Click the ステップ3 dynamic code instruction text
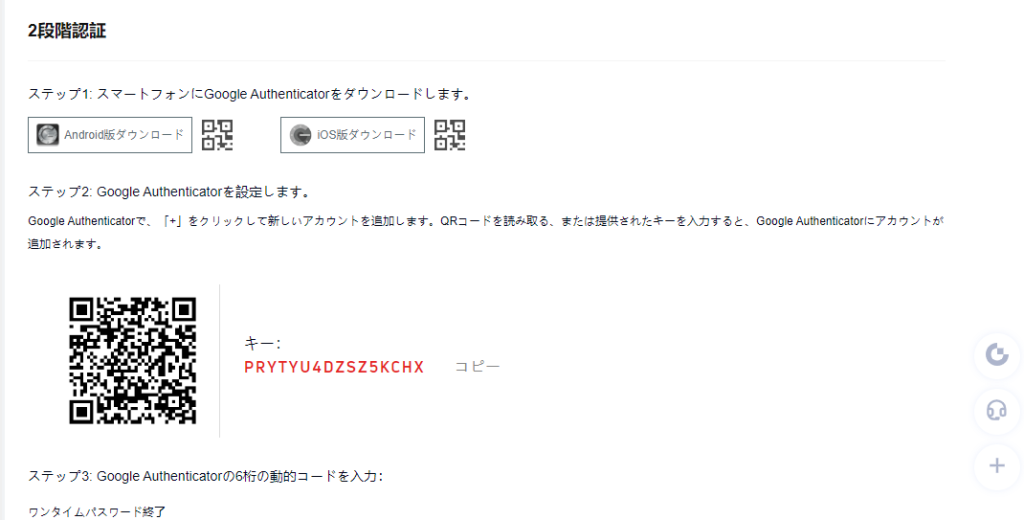The image size is (1024, 520). (205, 476)
